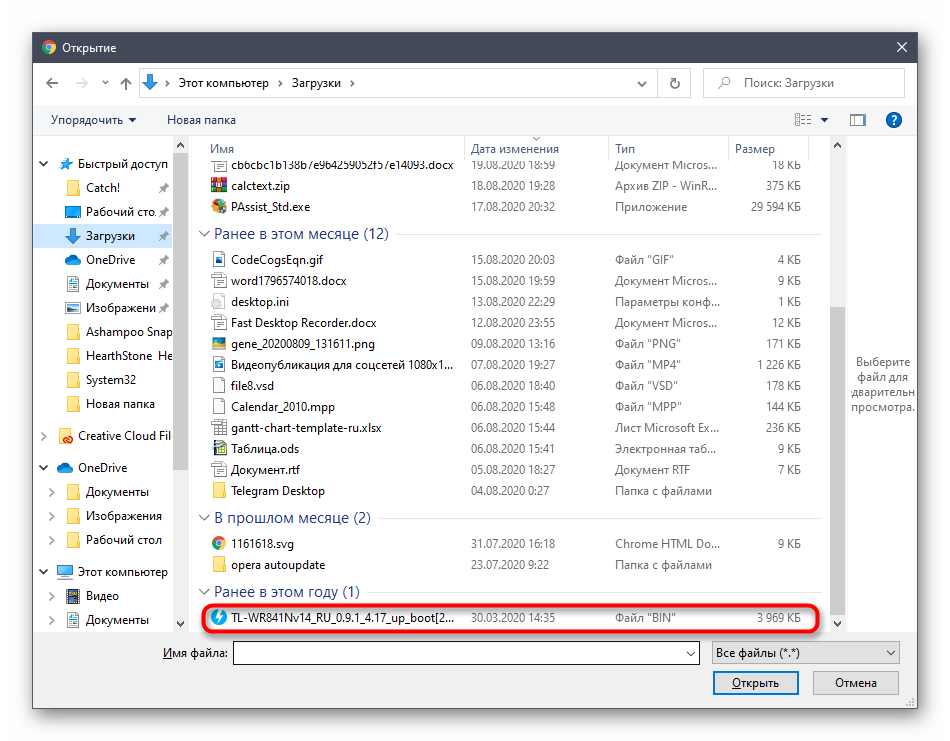Toggle the preview pane icon
Image resolution: width=950 pixels, height=741 pixels.
857,120
